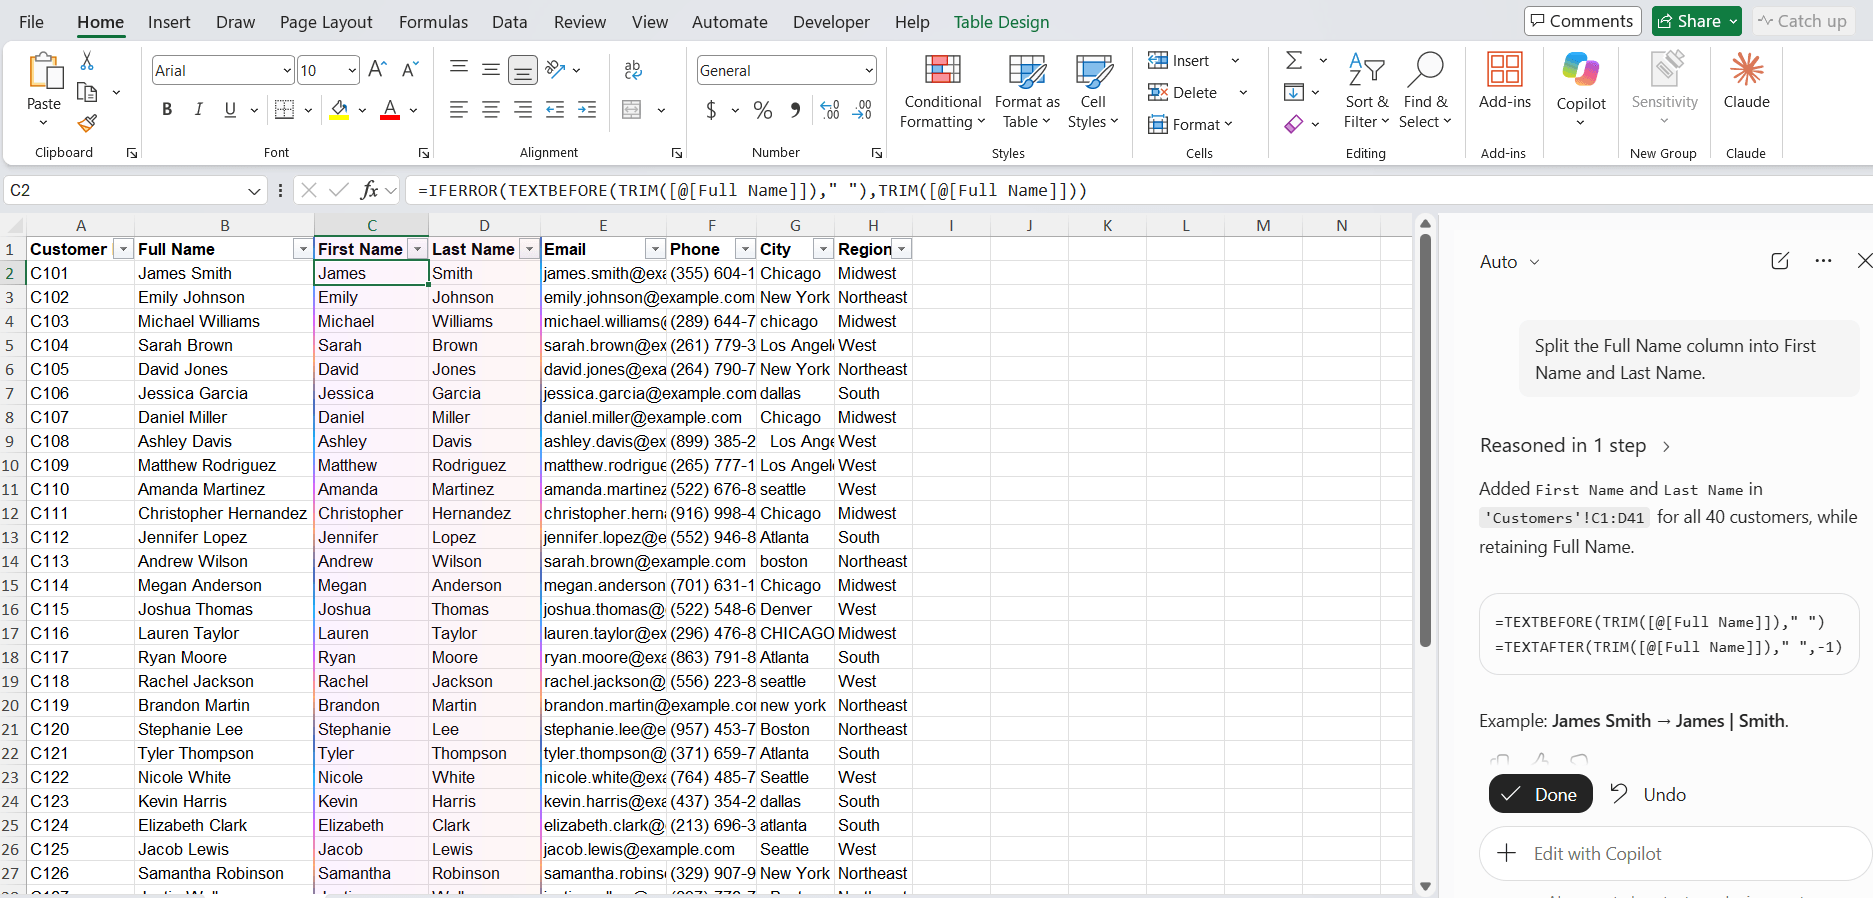
Task: Apply red font color
Action: pyautogui.click(x=390, y=110)
